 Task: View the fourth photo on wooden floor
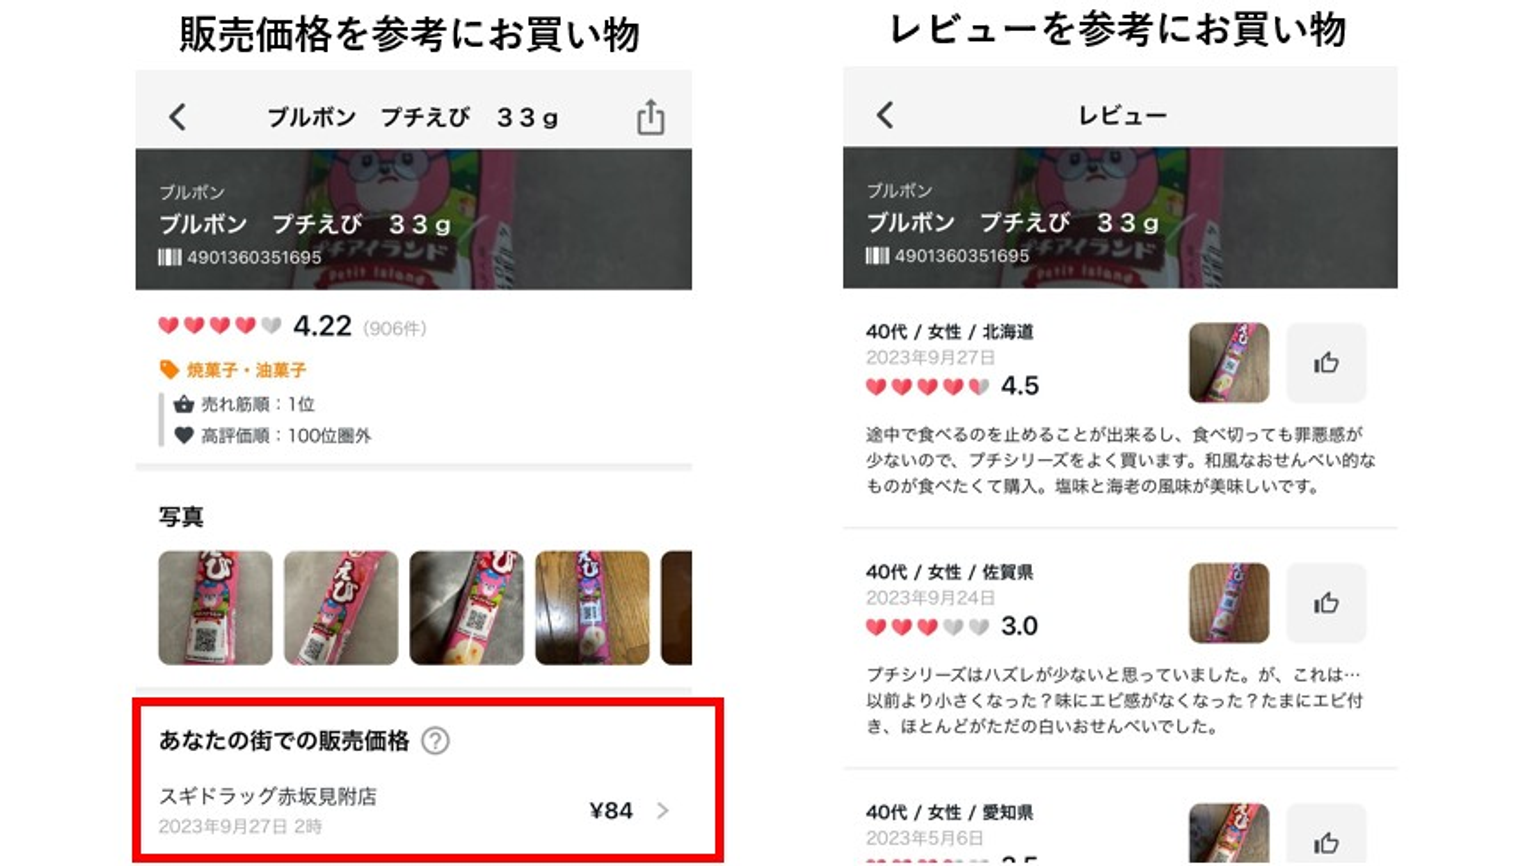[592, 608]
